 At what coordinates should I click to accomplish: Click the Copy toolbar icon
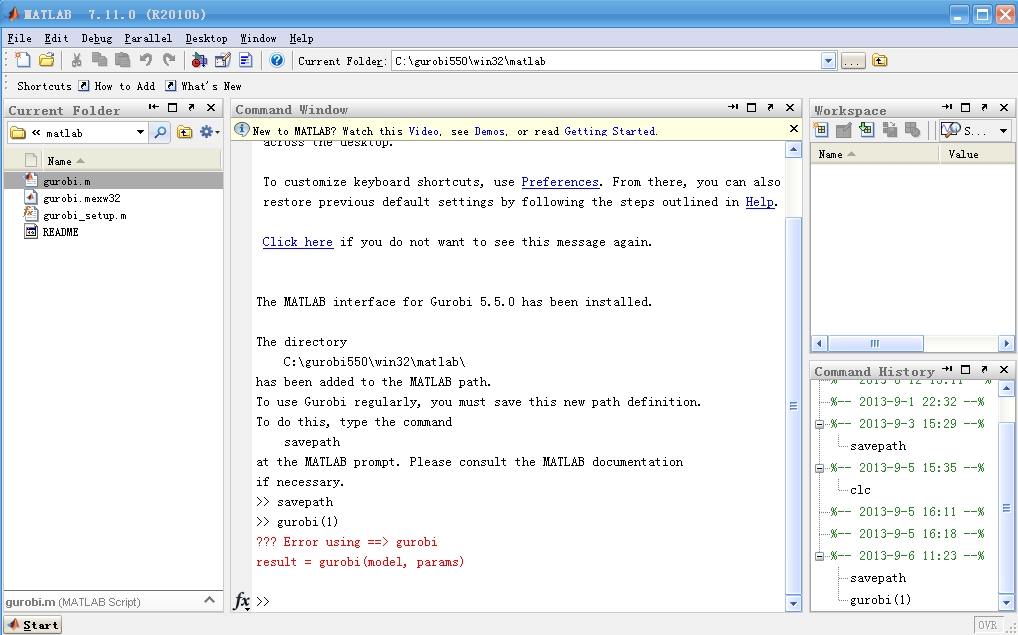point(99,60)
